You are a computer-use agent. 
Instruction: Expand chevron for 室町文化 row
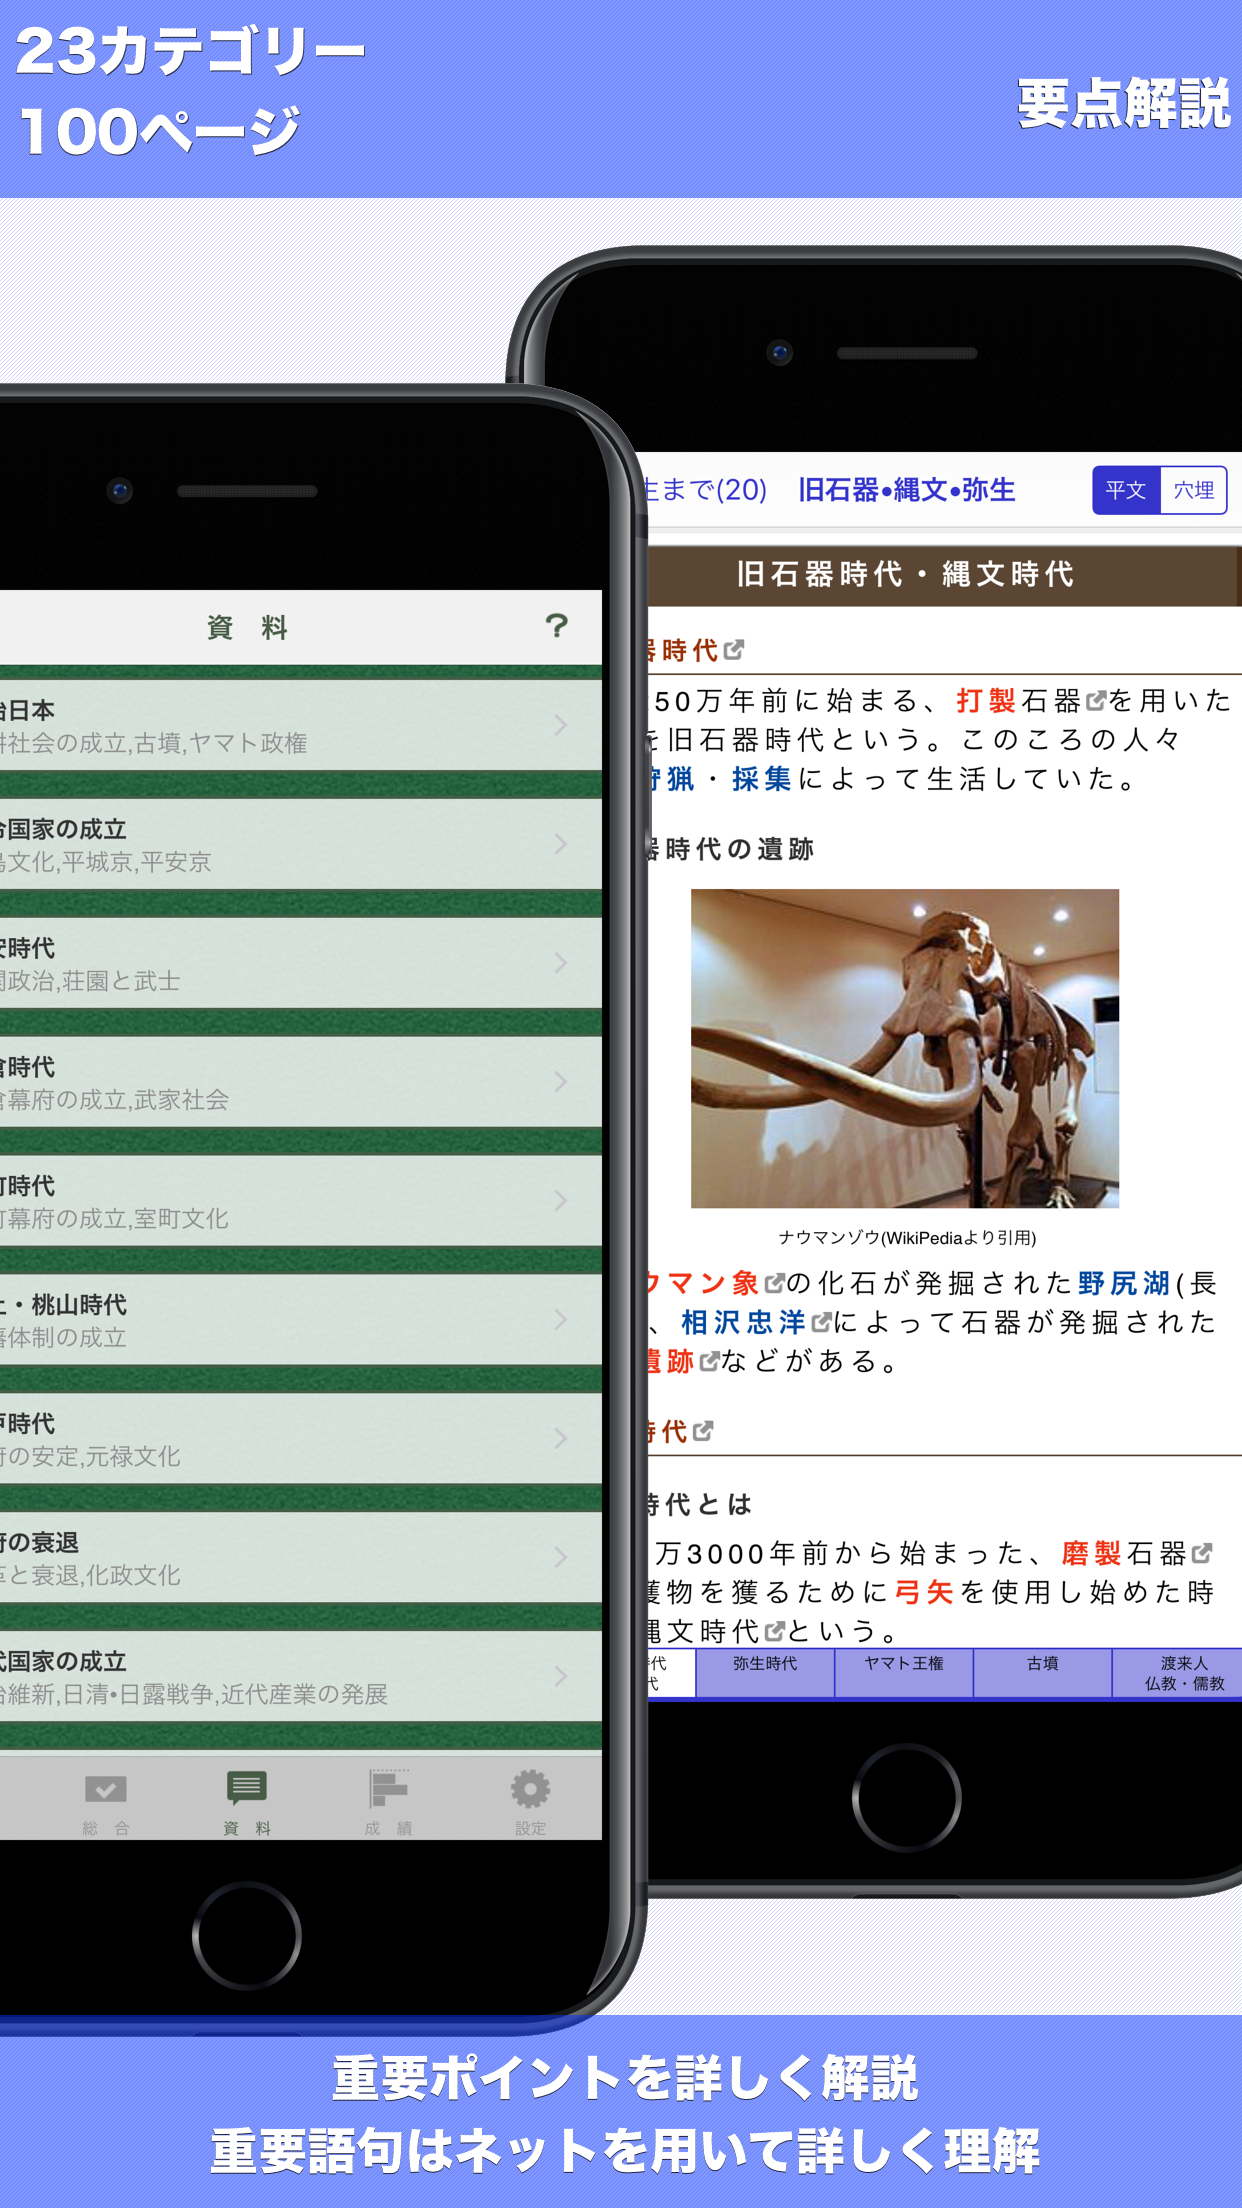click(561, 1201)
